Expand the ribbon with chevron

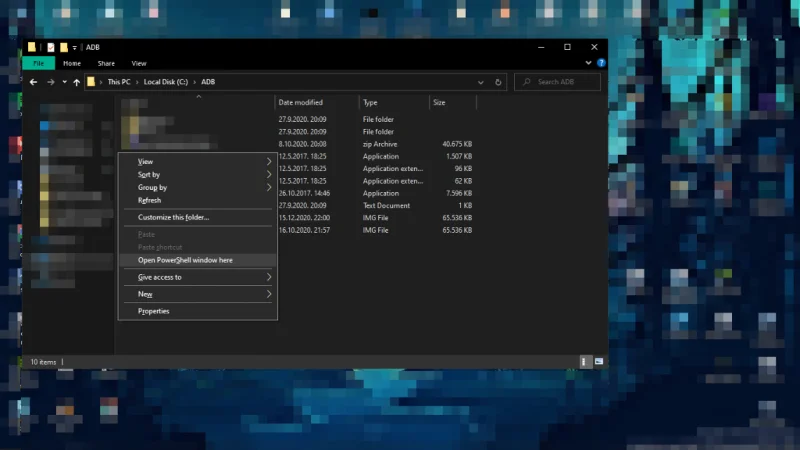pyautogui.click(x=588, y=63)
